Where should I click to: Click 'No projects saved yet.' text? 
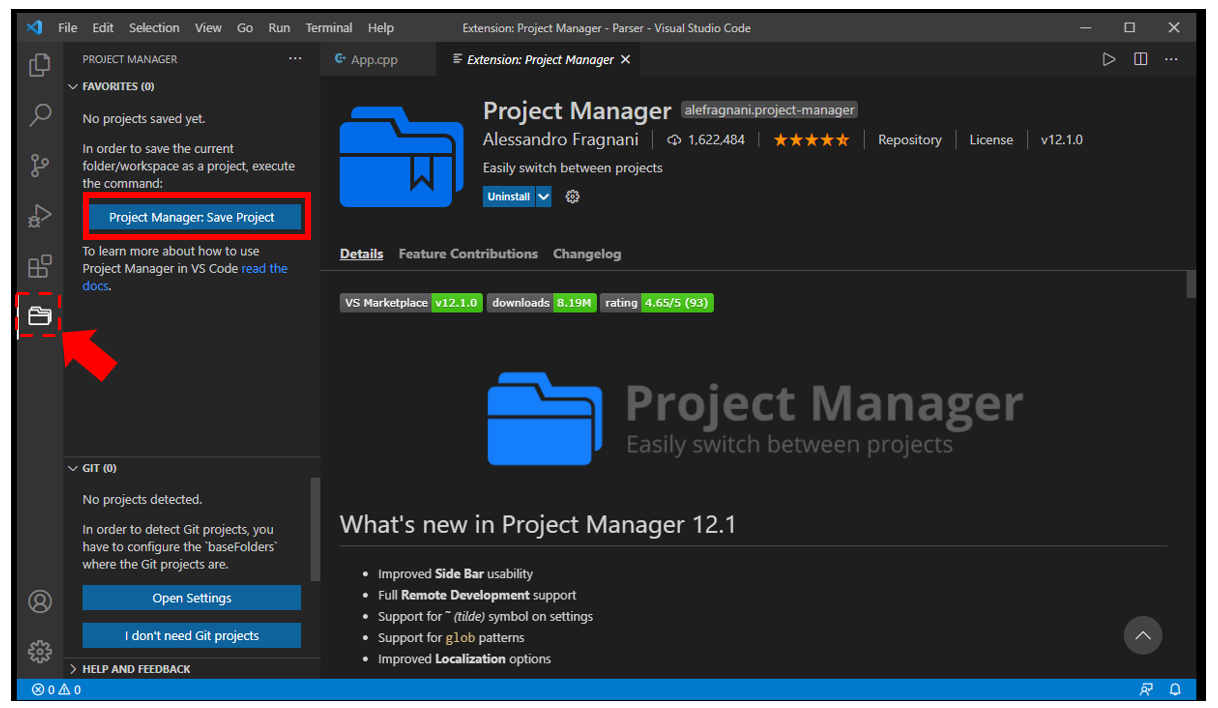tap(144, 119)
